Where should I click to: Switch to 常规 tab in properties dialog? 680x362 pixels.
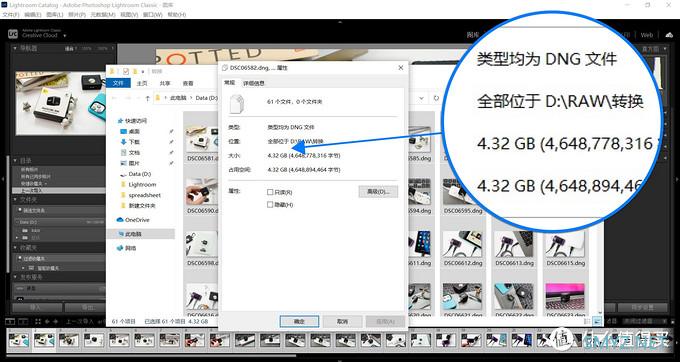[229, 82]
